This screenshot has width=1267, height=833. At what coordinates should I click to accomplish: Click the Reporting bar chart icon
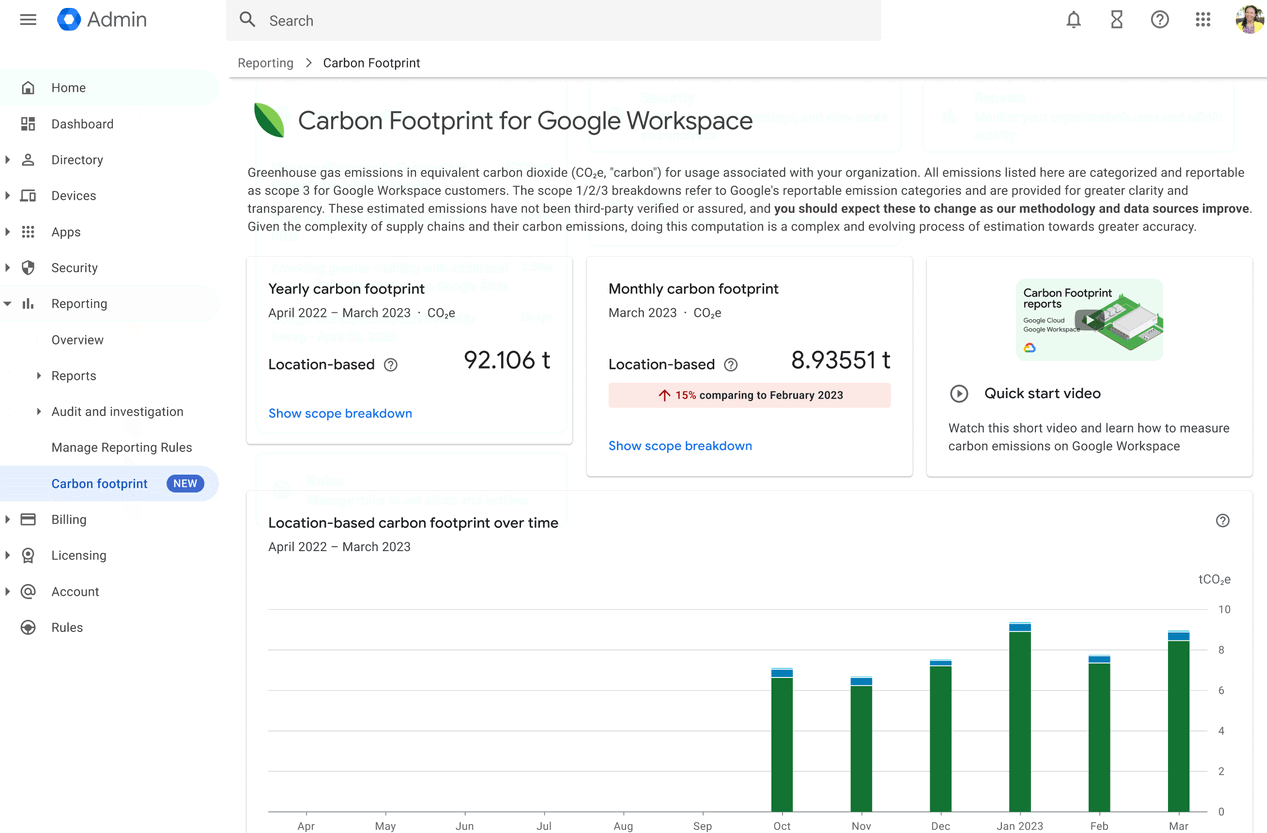[28, 304]
